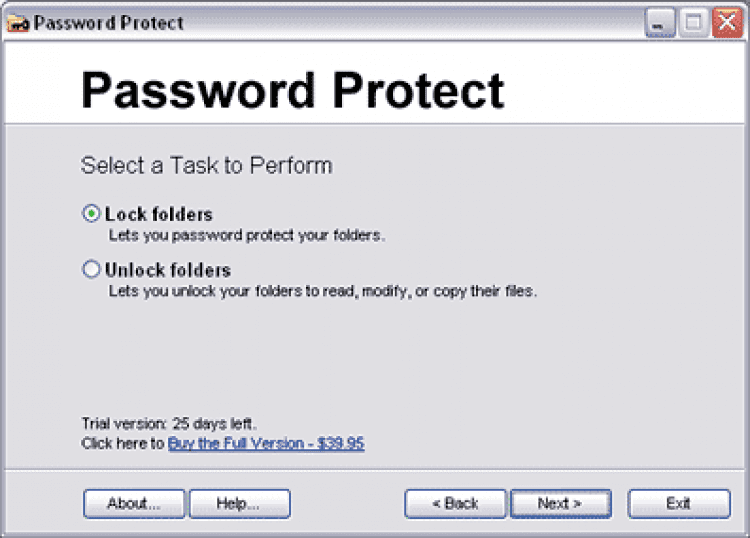Screen dimensions: 750x538
Task: Click the bold "Lock folders" label
Action: tap(159, 214)
